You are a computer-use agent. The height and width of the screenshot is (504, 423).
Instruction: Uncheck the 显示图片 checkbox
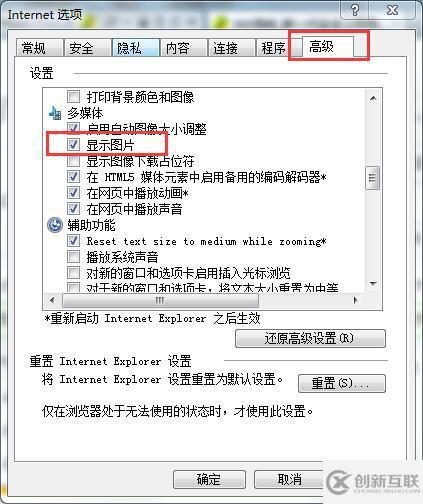(73, 145)
